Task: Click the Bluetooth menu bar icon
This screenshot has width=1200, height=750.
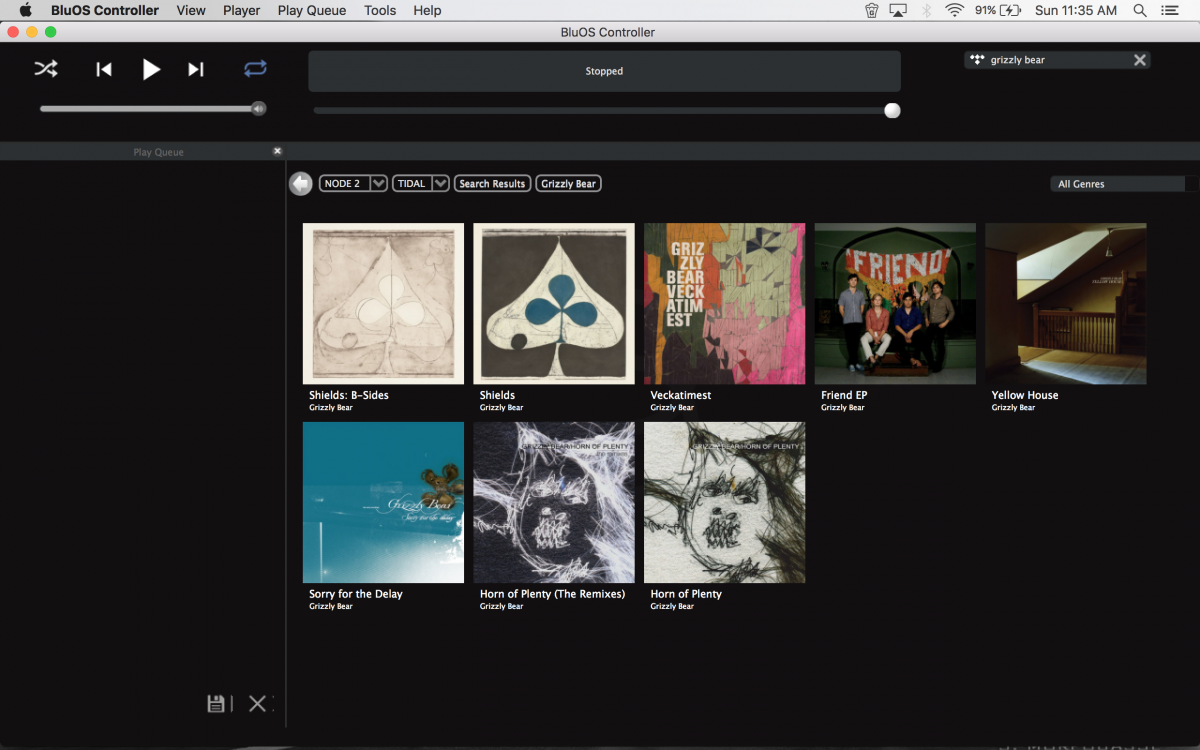Action: pyautogui.click(x=927, y=10)
